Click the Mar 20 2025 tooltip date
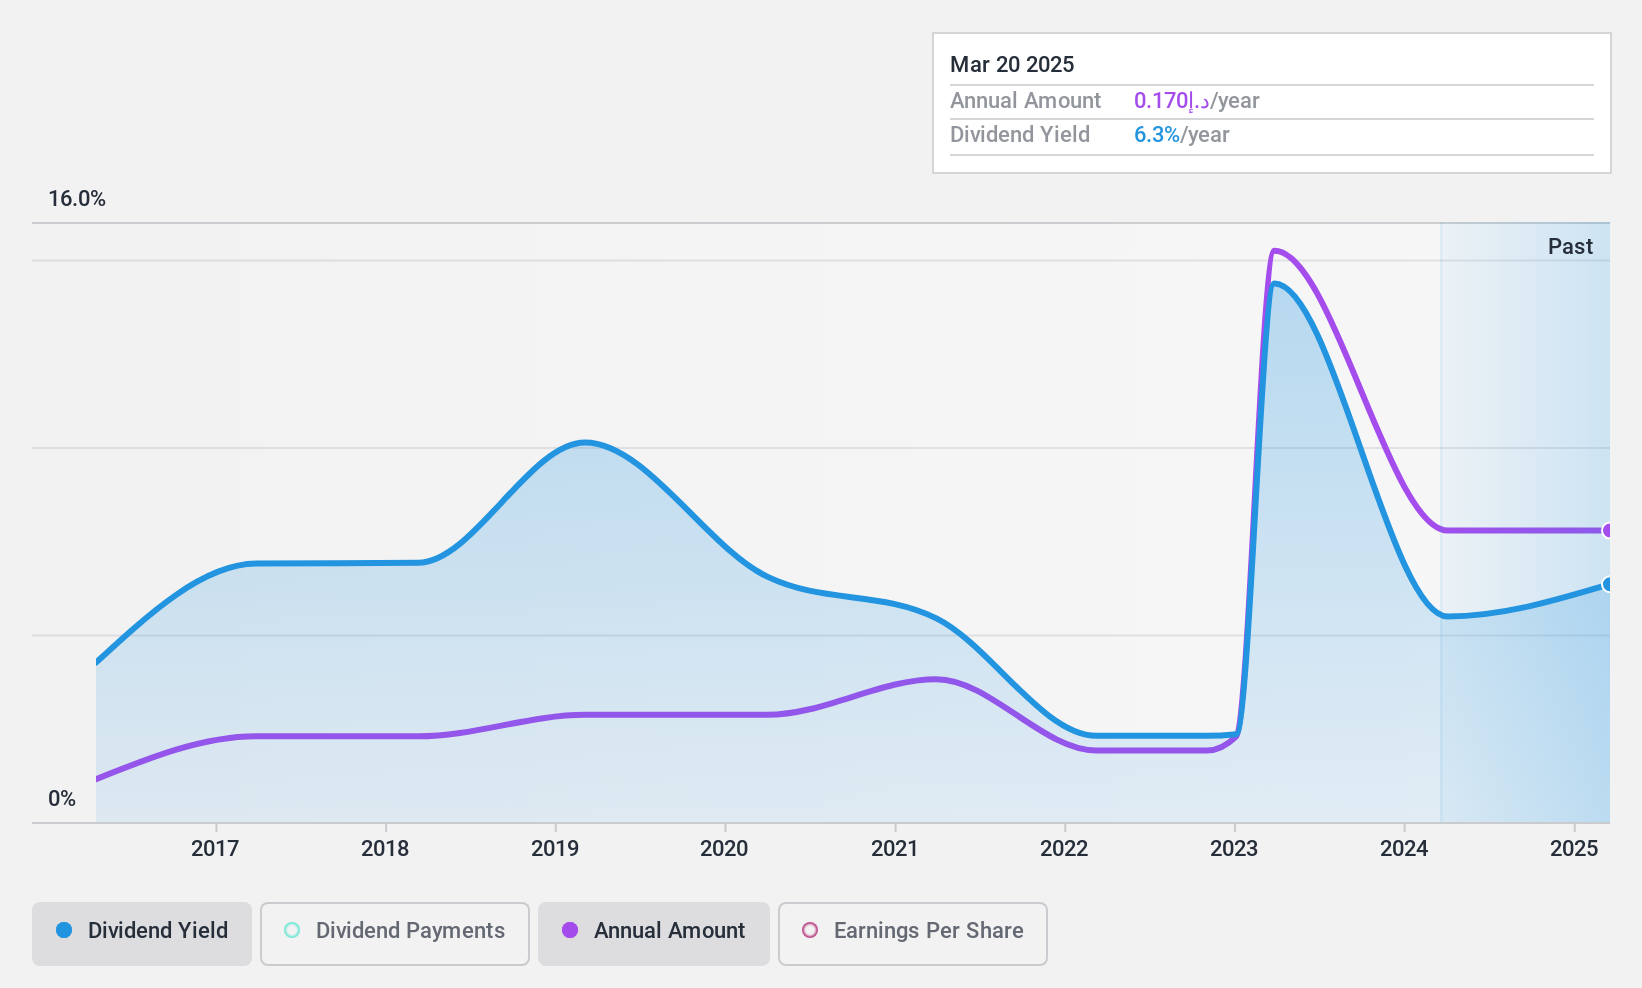The height and width of the screenshot is (988, 1642). (x=1012, y=65)
